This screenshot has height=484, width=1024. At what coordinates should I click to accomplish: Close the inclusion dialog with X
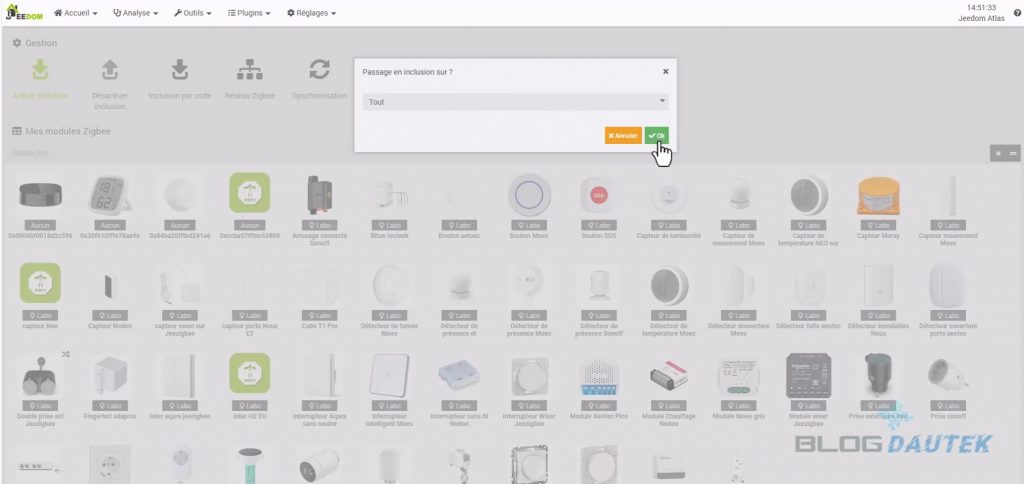[666, 71]
